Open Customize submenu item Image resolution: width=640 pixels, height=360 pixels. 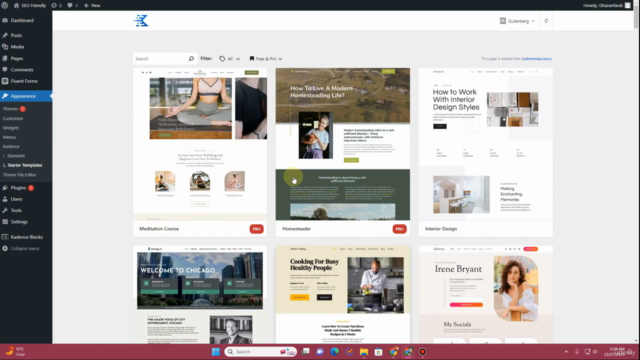13,118
